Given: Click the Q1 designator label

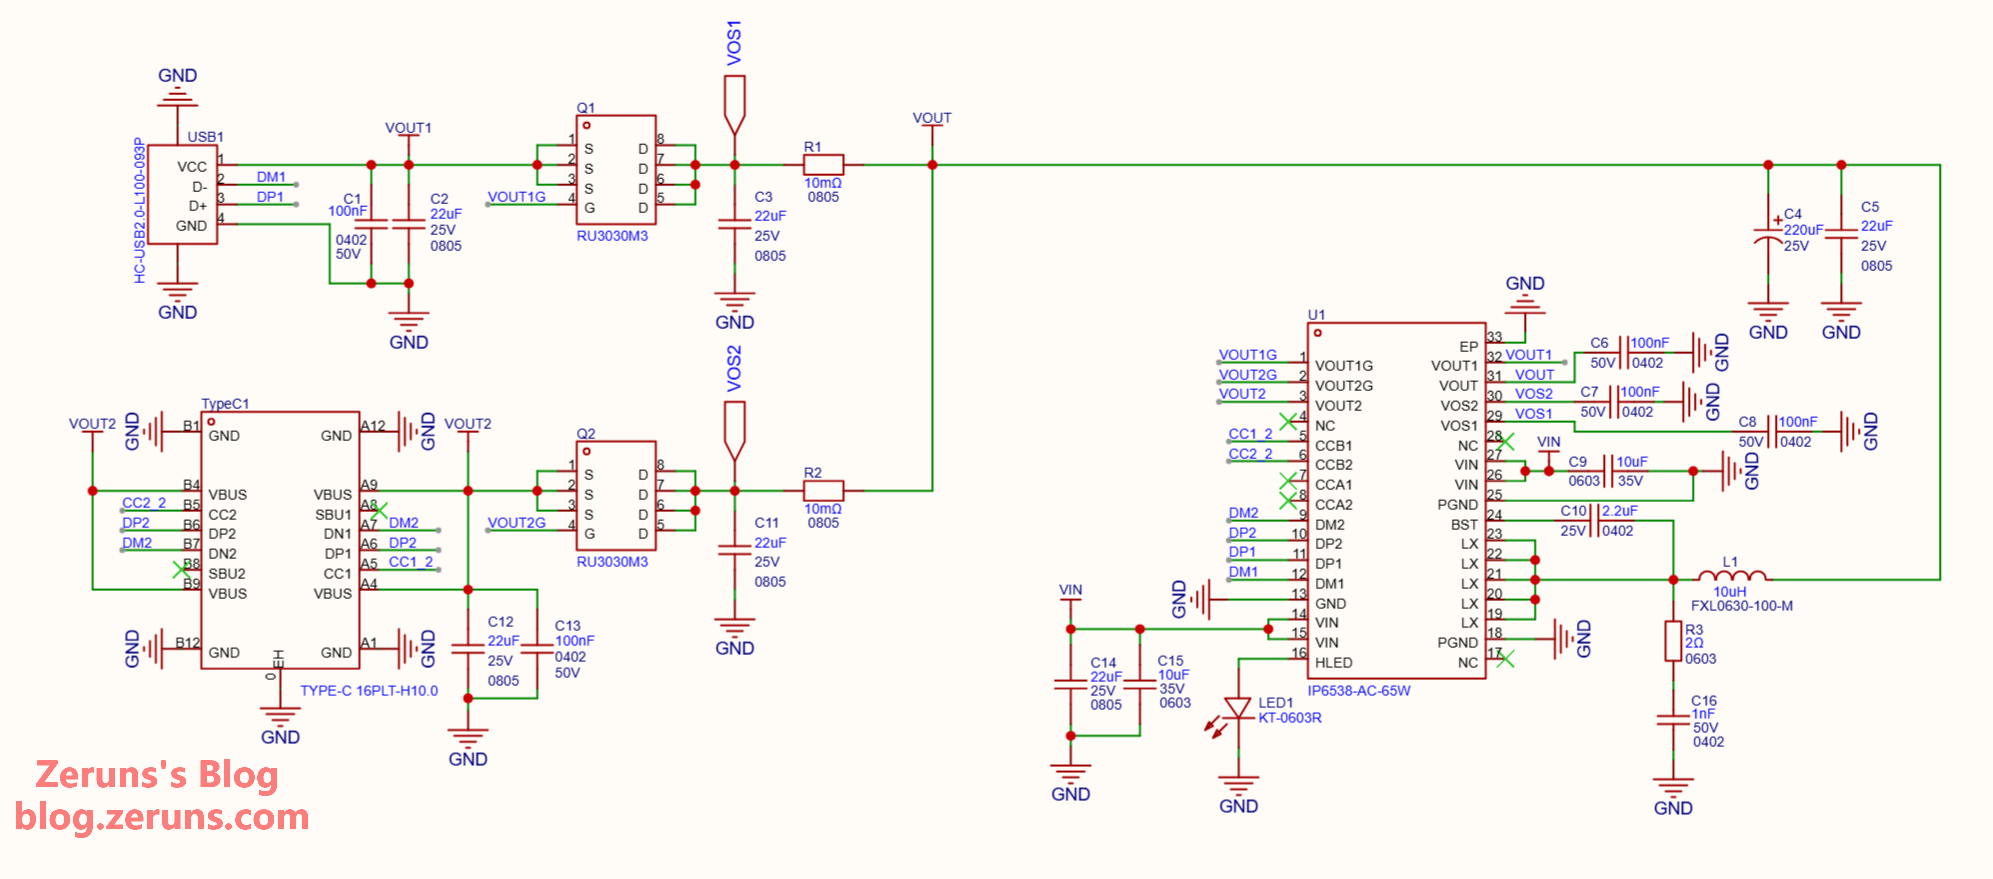Looking at the screenshot, I should [x=586, y=108].
